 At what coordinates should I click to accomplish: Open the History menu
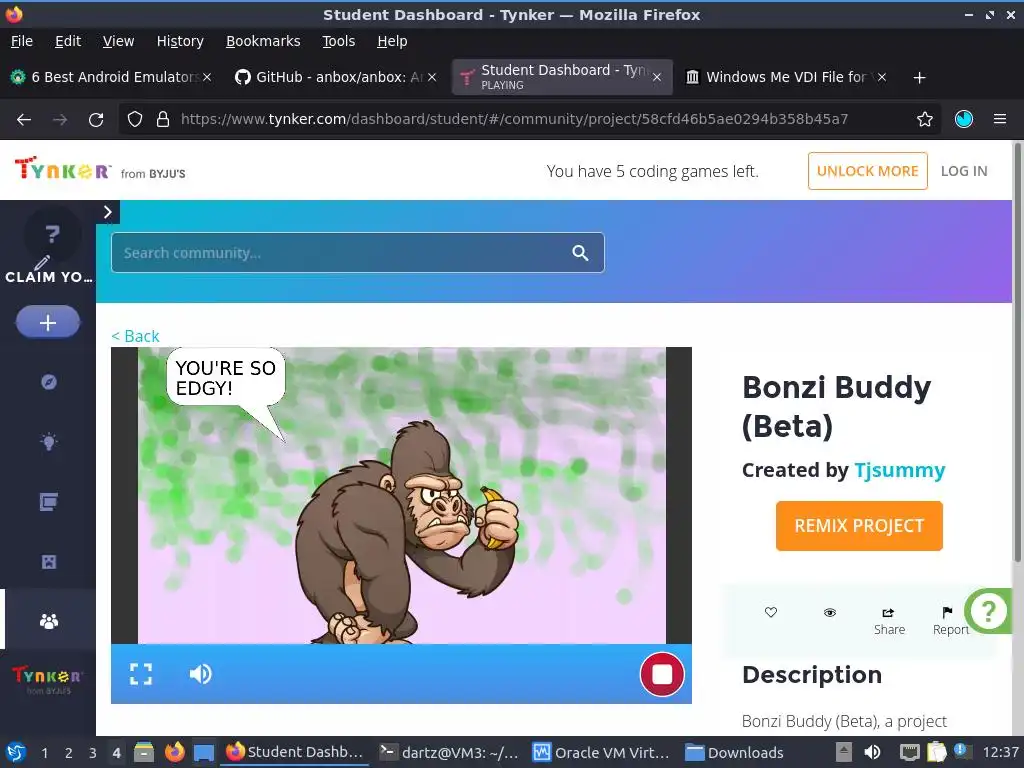click(x=180, y=41)
